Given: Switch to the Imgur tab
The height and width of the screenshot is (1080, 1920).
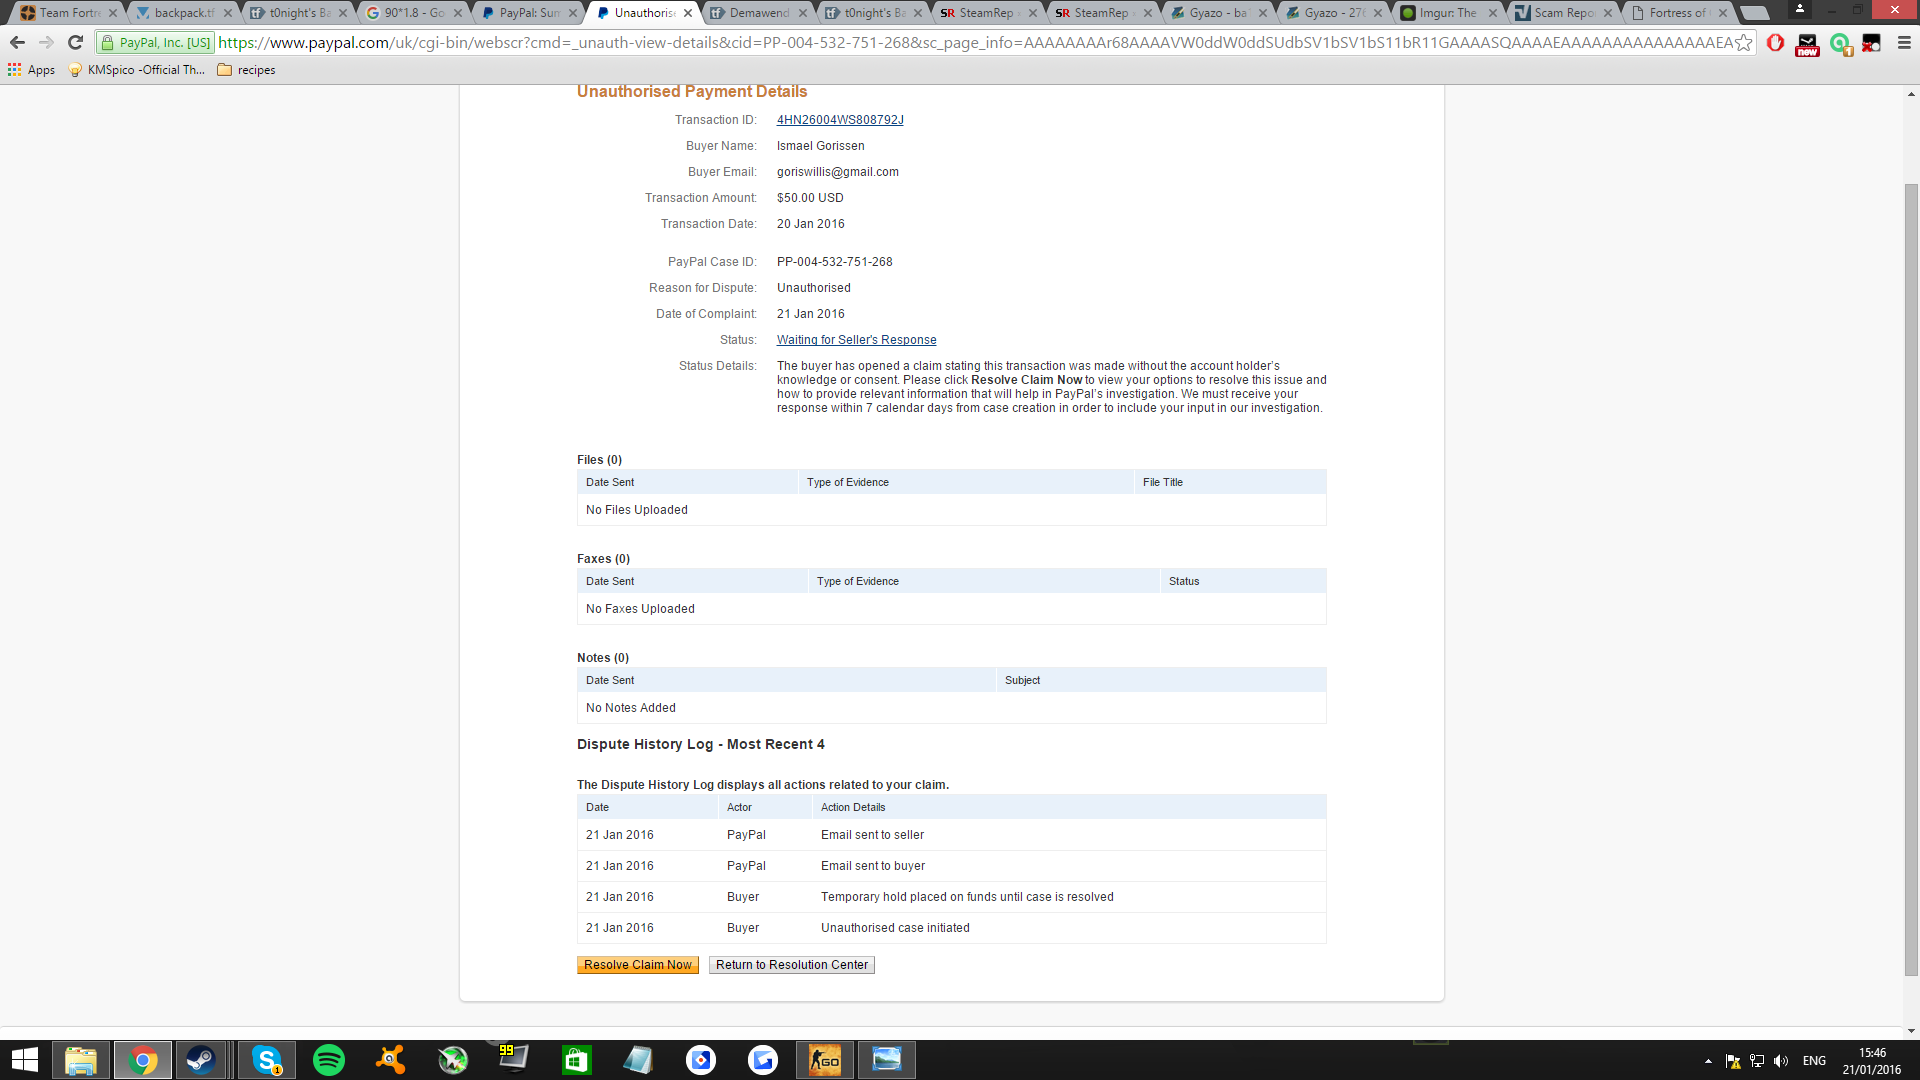Looking at the screenshot, I should point(1446,13).
